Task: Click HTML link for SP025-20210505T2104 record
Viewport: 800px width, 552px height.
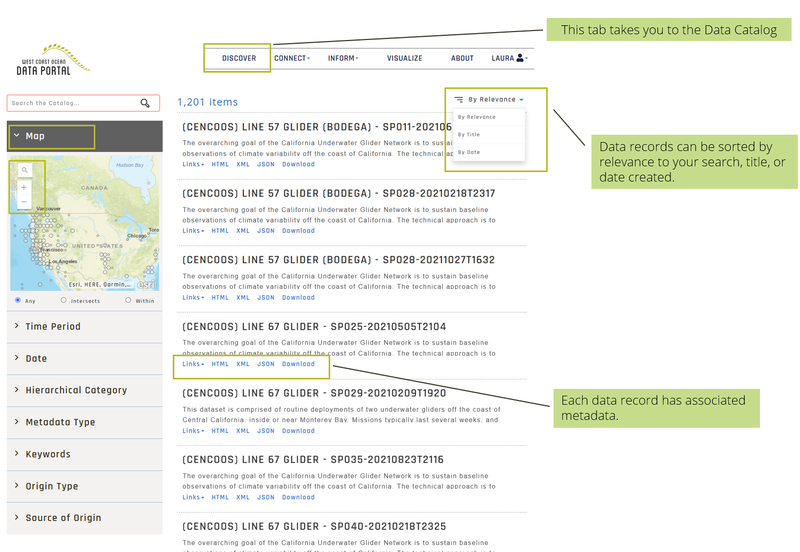Action: click(220, 364)
